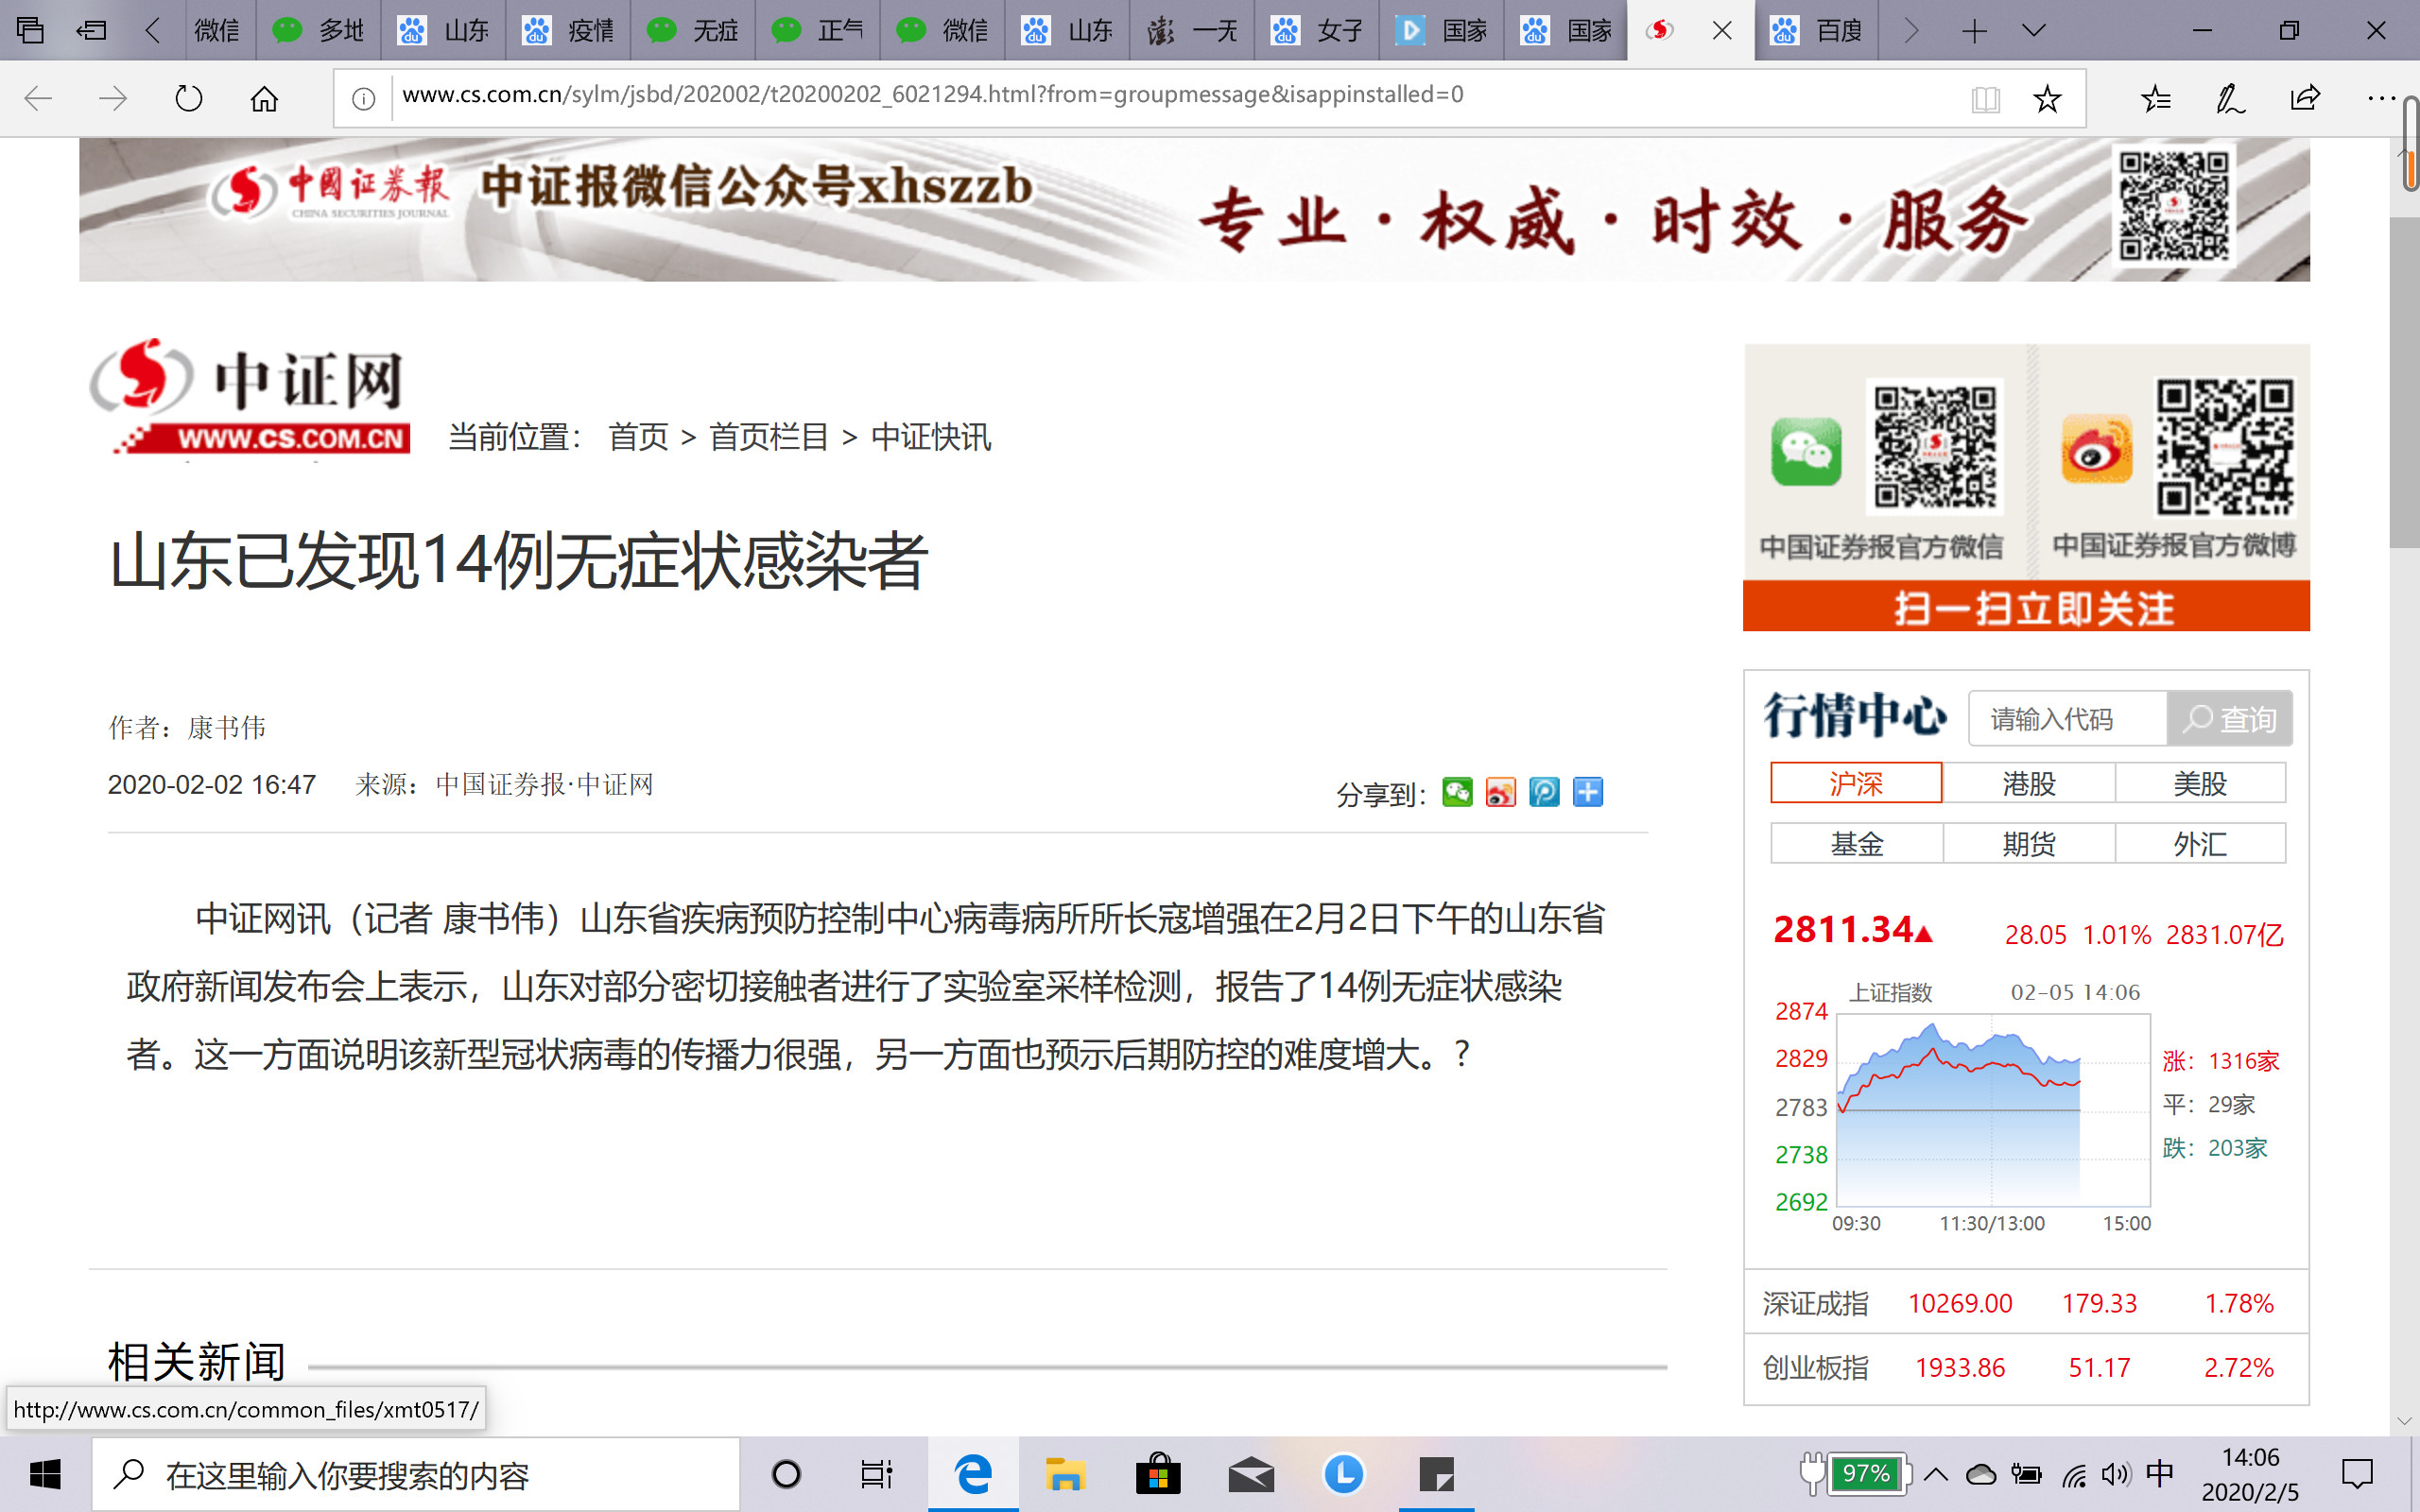Switch to the 港股 market tab
The height and width of the screenshot is (1512, 2420).
2027,783
